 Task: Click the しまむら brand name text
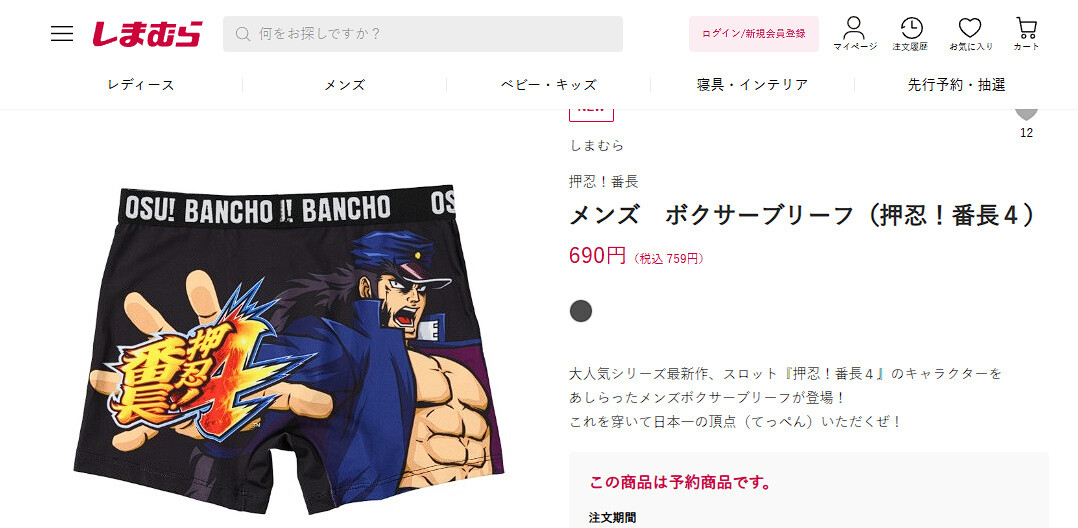(x=597, y=145)
